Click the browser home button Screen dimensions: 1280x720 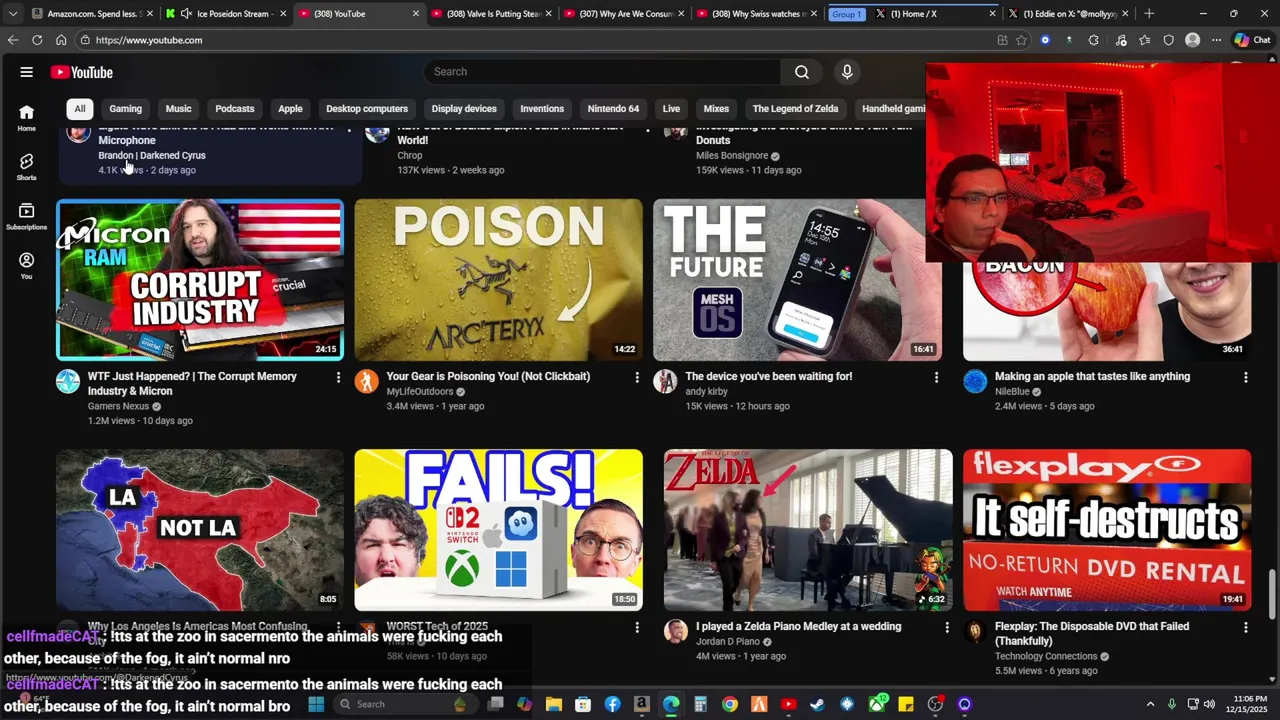pos(61,40)
